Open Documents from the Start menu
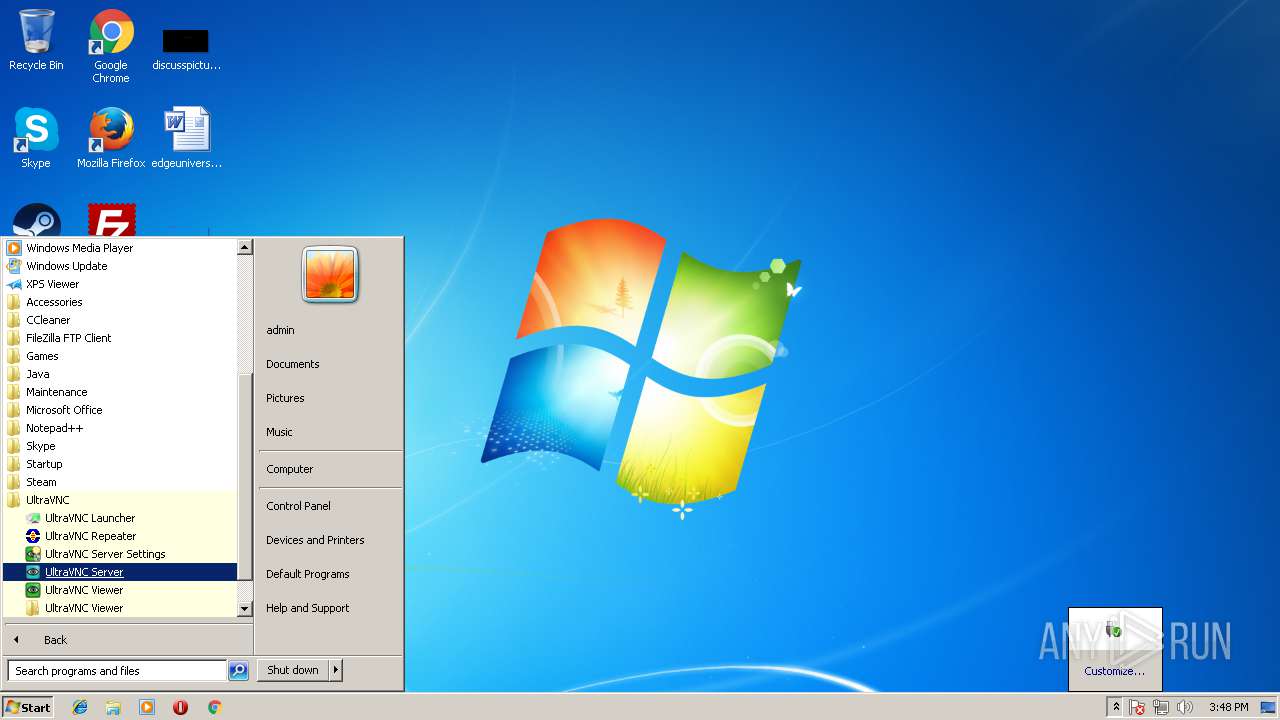The width and height of the screenshot is (1280, 720). coord(329,364)
